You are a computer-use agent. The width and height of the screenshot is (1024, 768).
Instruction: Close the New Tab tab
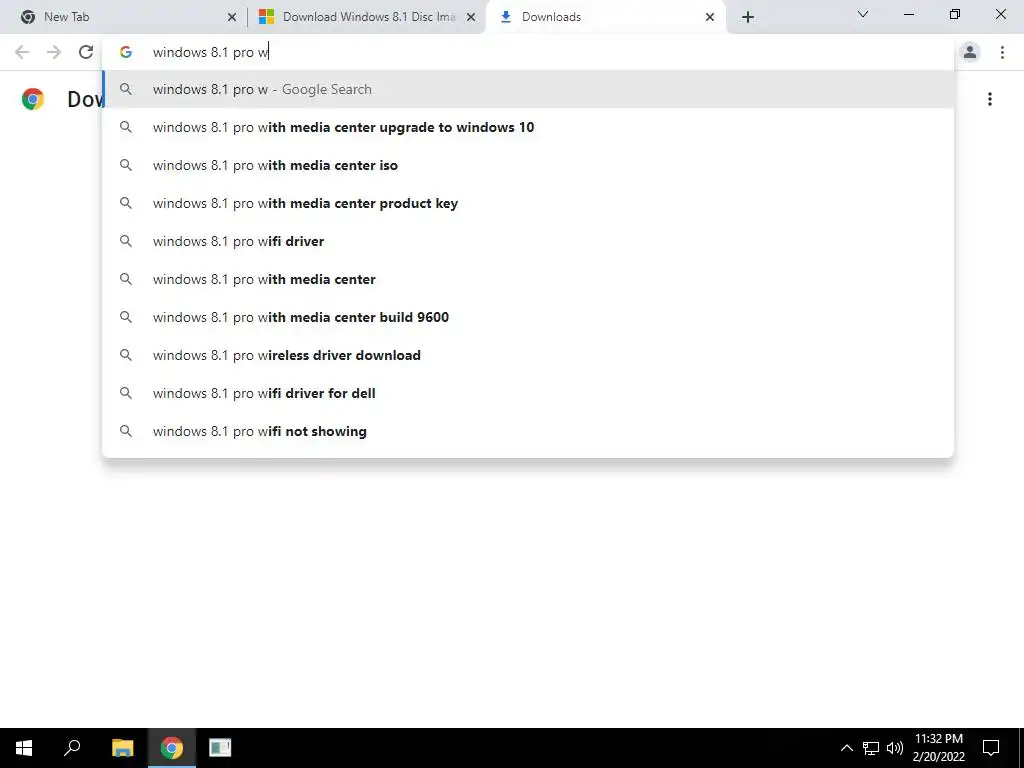coord(232,18)
